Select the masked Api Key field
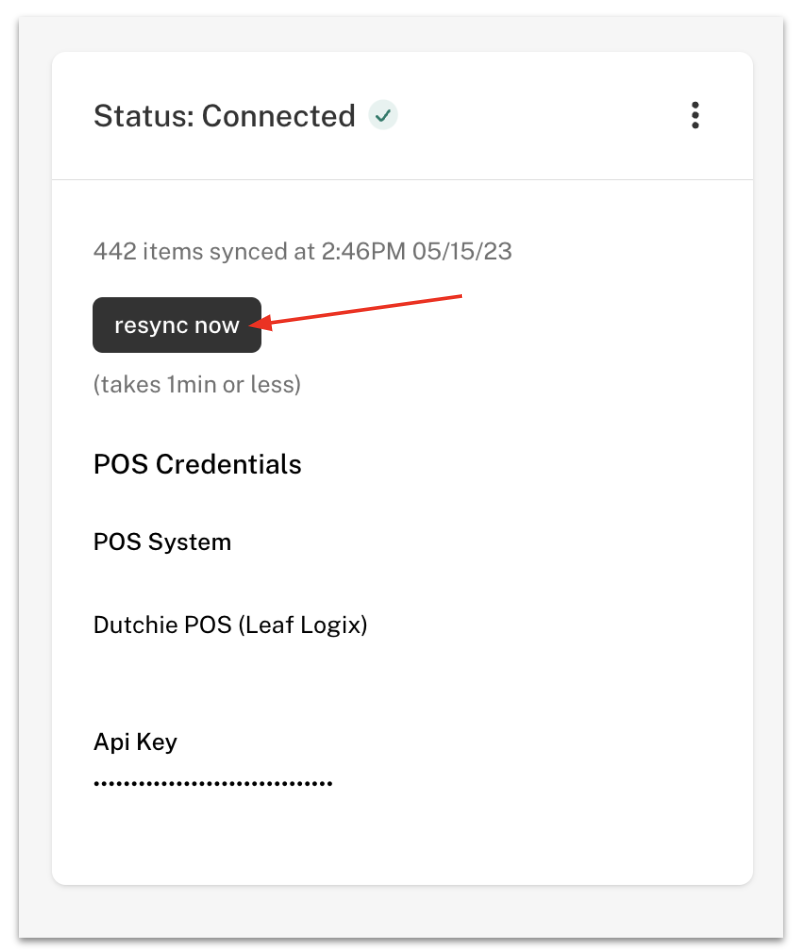 point(213,783)
